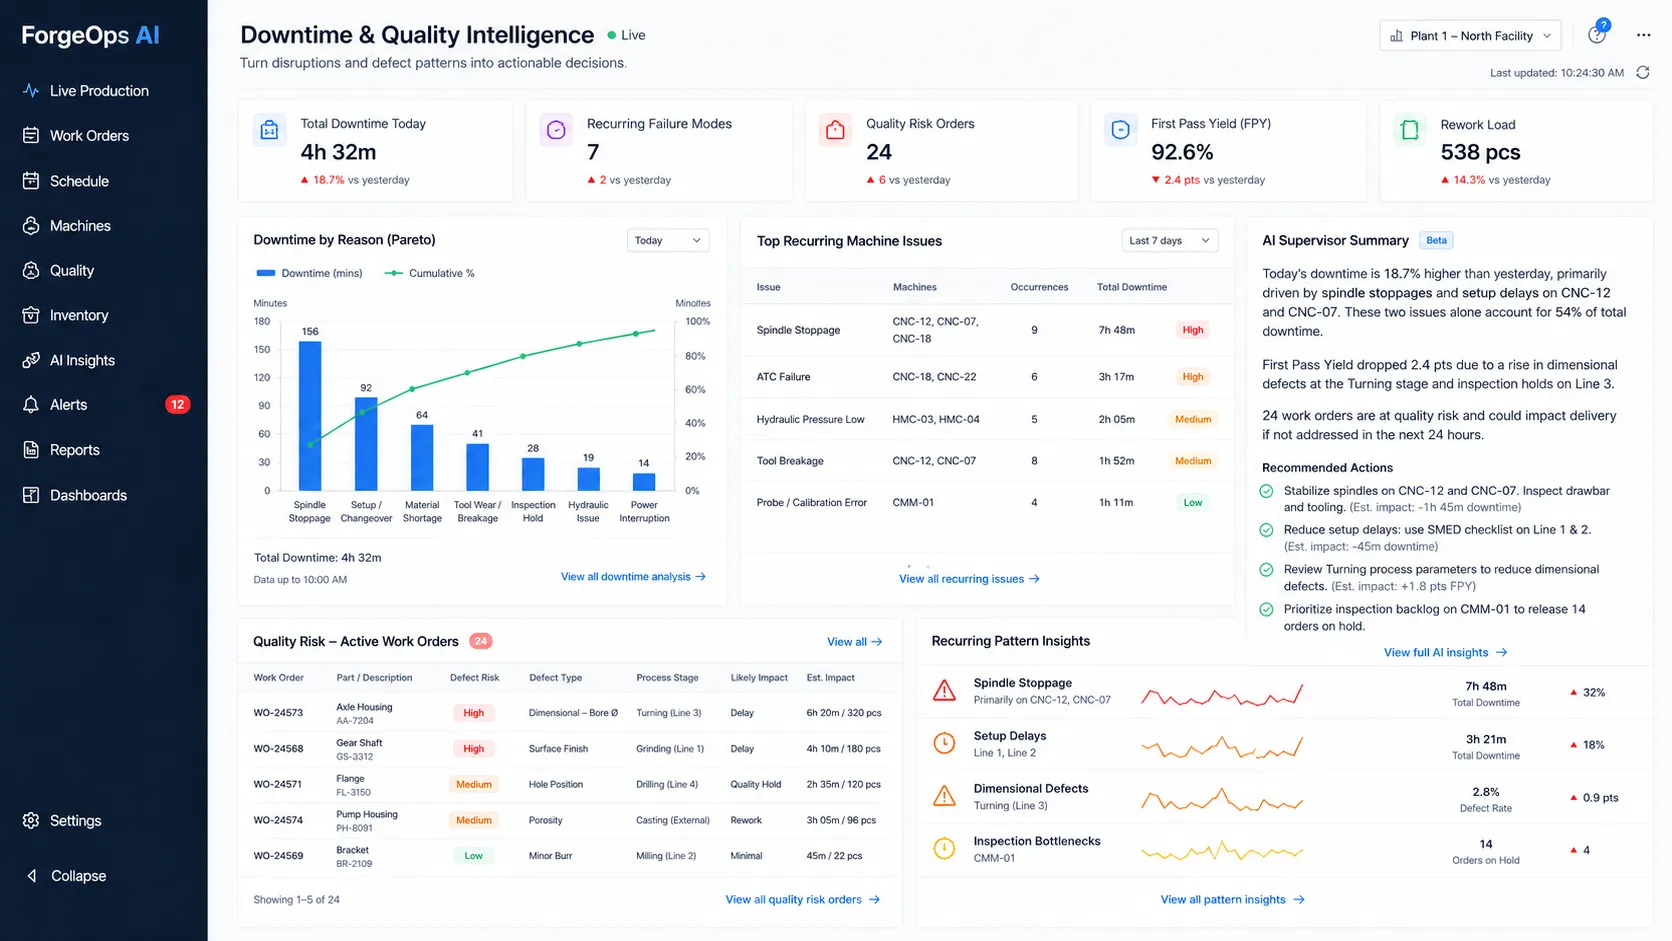This screenshot has width=1672, height=941.
Task: Open the Last 7 days dropdown
Action: [x=1170, y=240]
